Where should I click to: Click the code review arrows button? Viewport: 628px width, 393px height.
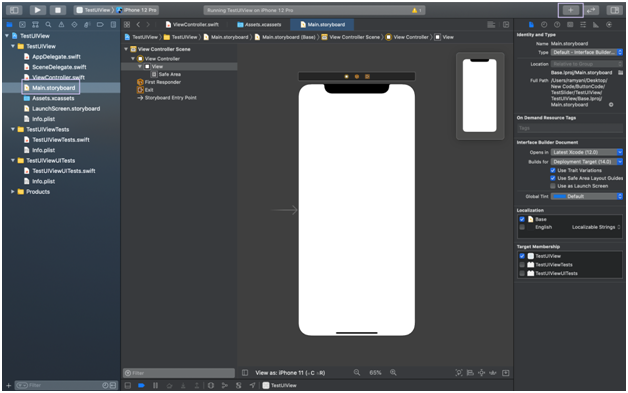(x=591, y=10)
